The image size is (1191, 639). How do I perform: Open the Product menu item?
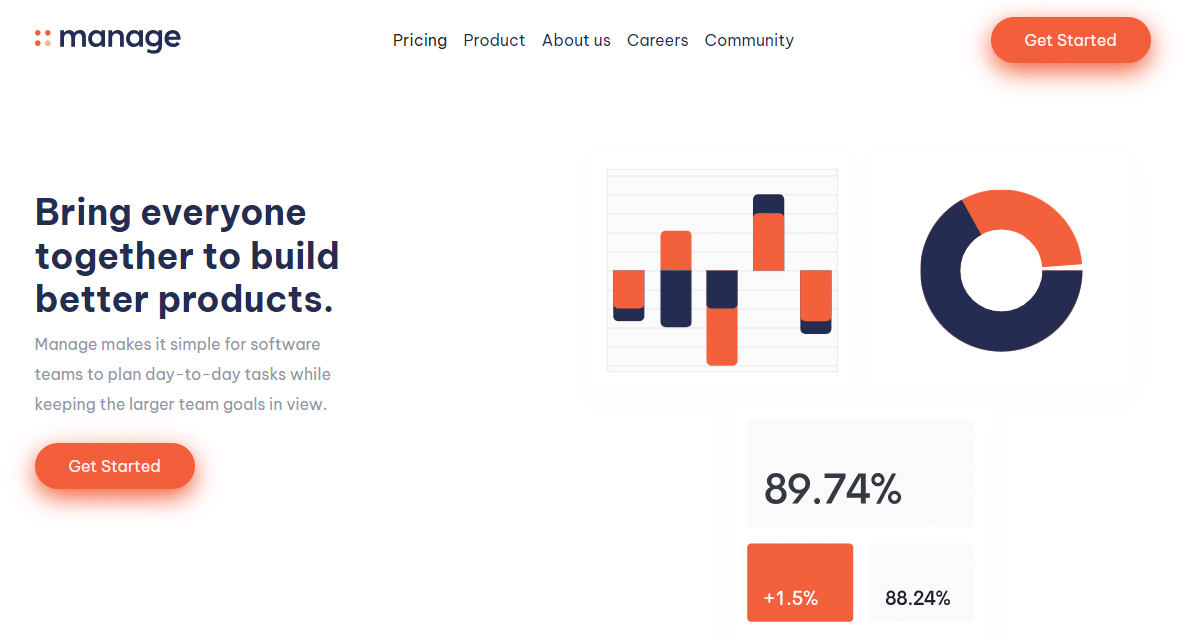[494, 40]
